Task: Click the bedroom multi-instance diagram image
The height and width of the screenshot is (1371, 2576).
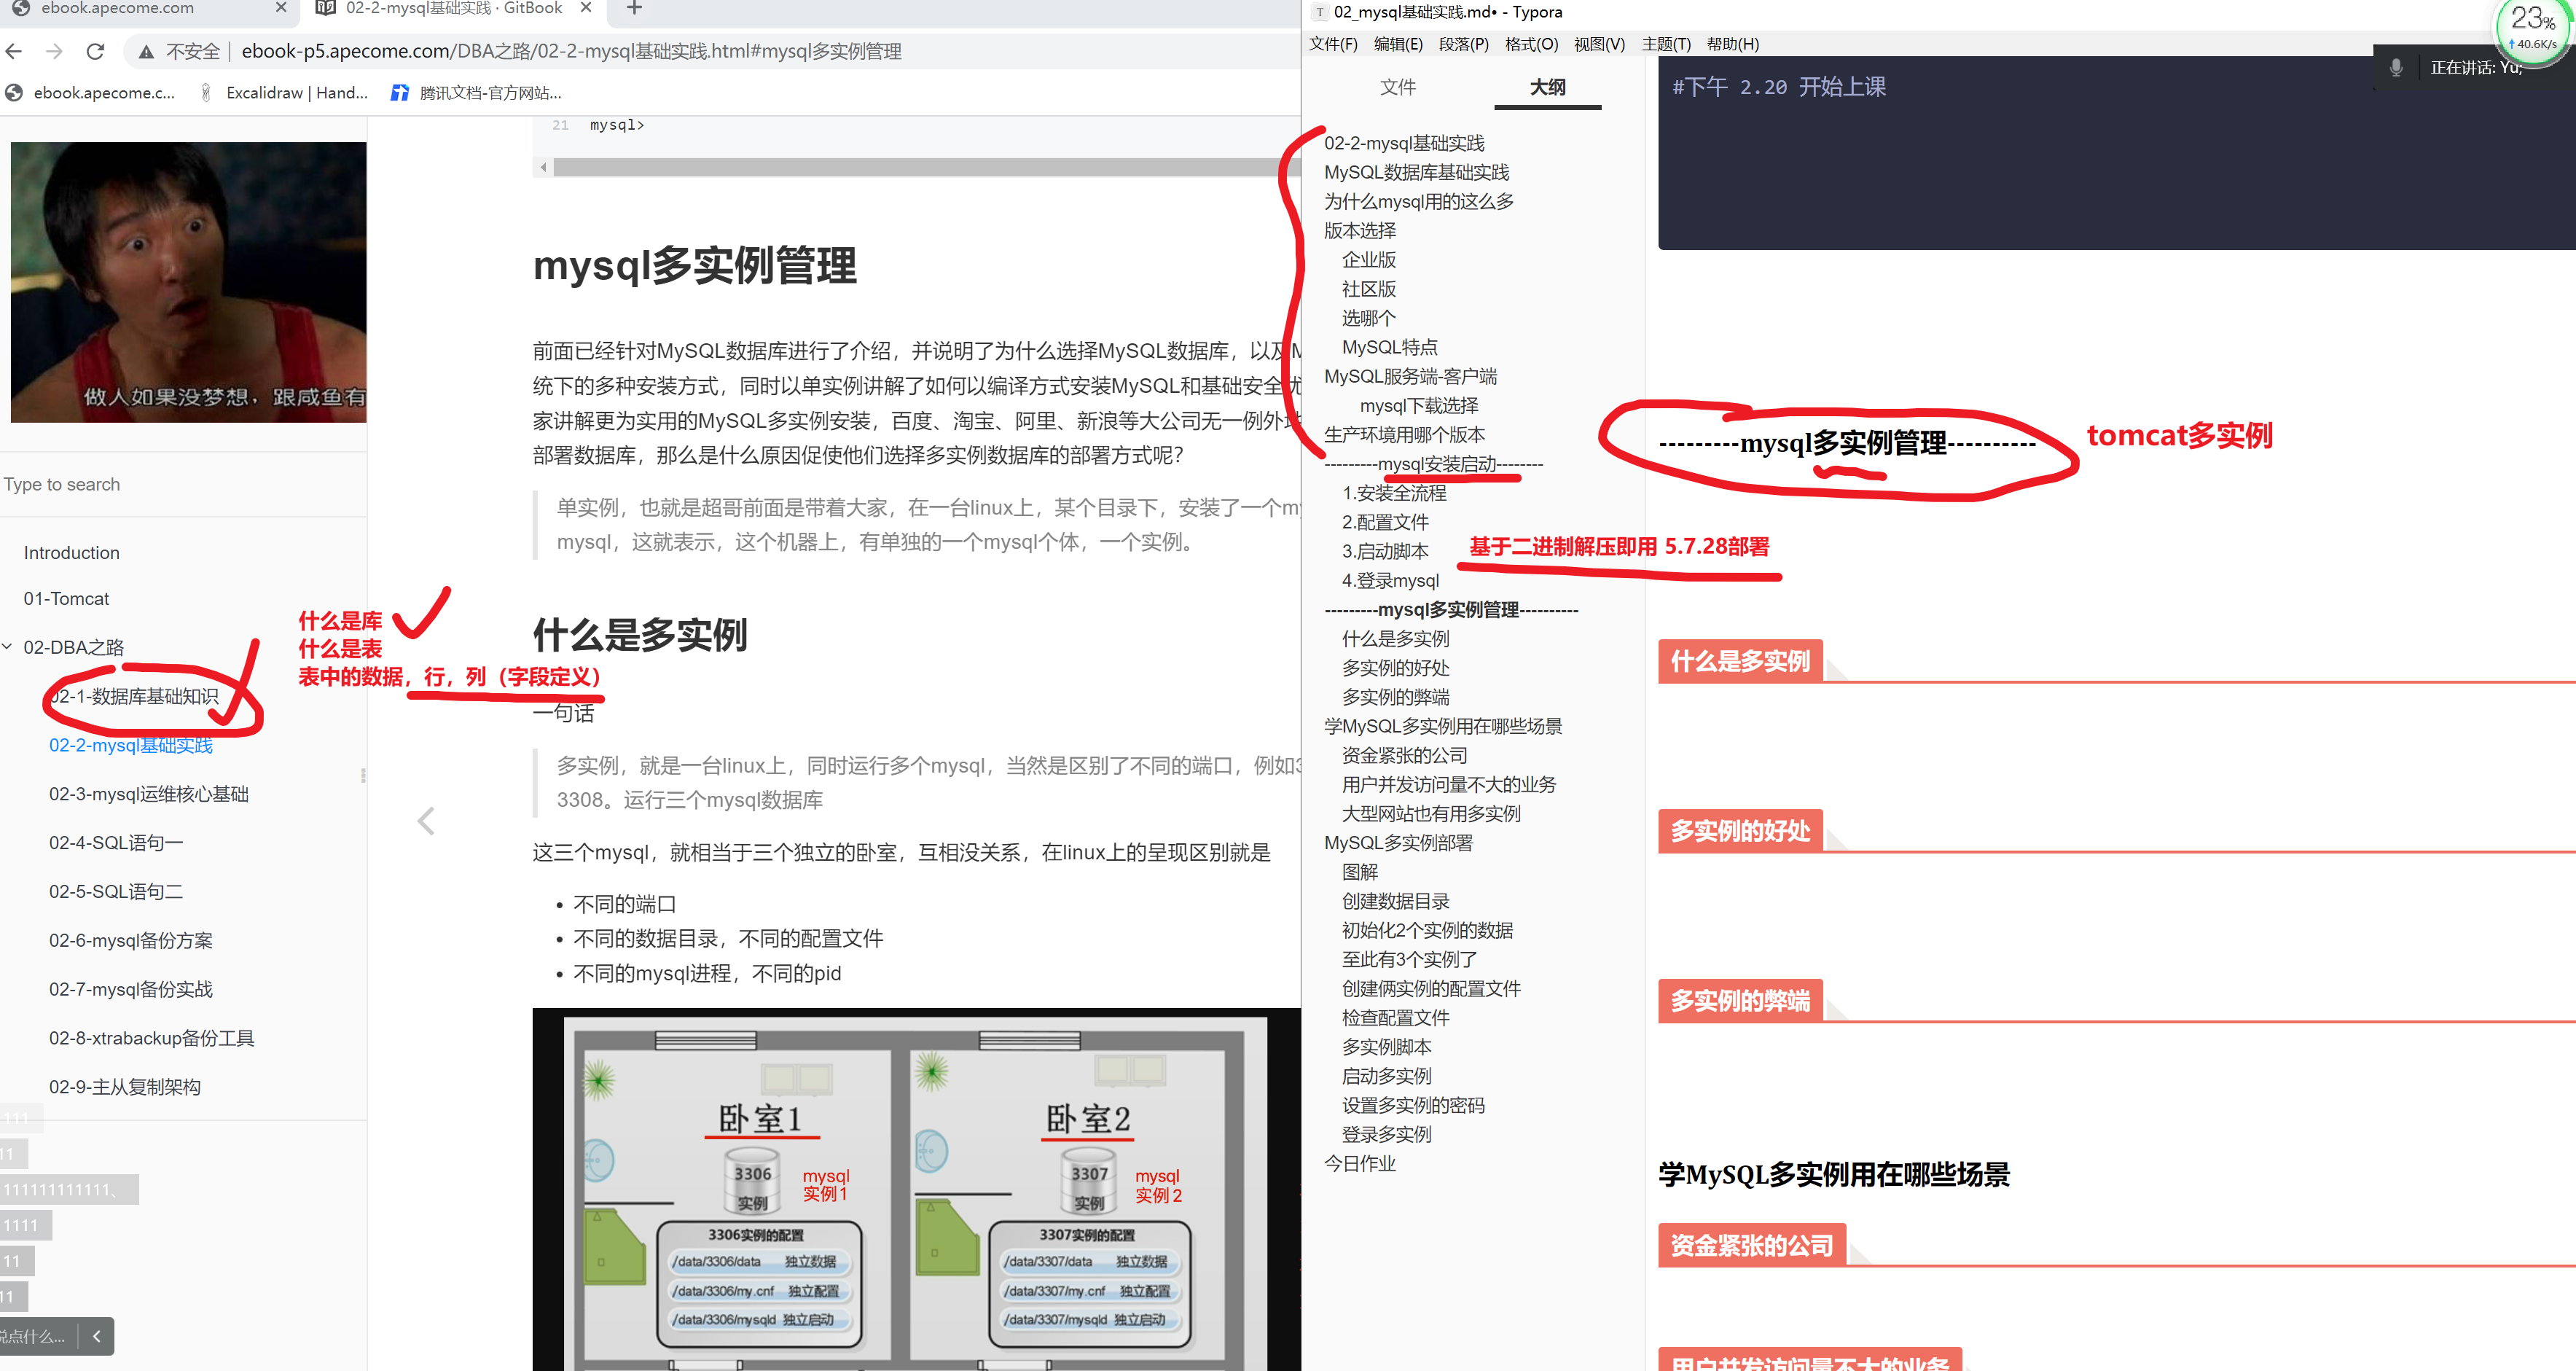Action: click(916, 1189)
